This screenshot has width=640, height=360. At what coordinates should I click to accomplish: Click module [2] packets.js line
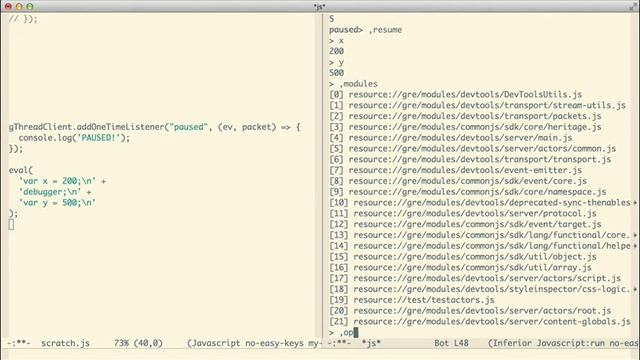pyautogui.click(x=465, y=116)
